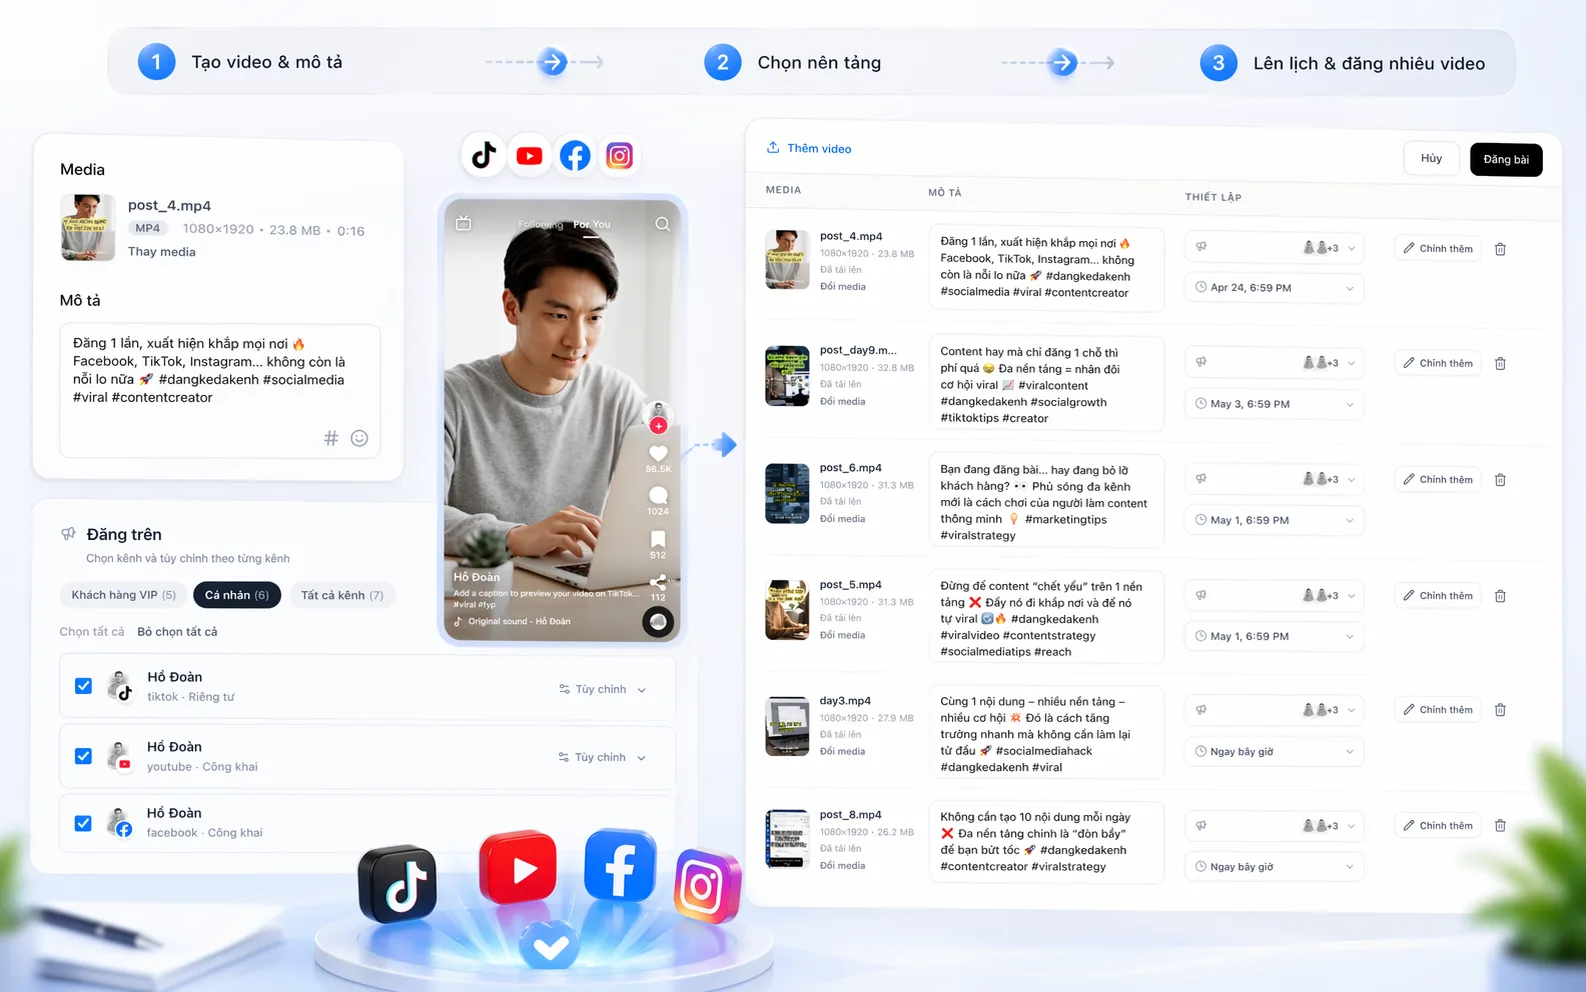
Task: Click the upload icon beside Thêm video
Action: (x=773, y=148)
